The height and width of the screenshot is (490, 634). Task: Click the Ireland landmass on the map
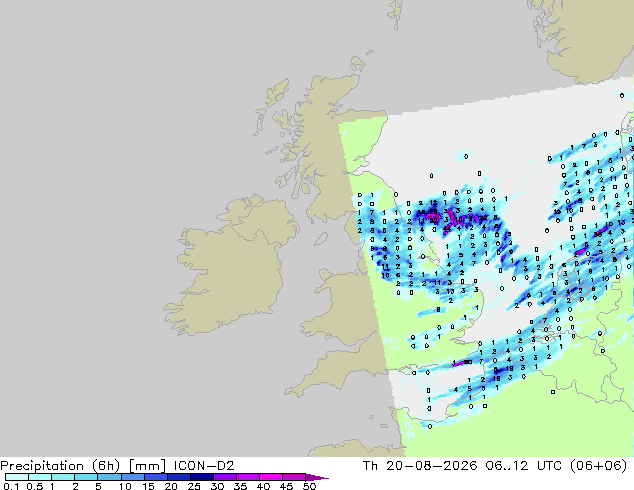[230, 267]
